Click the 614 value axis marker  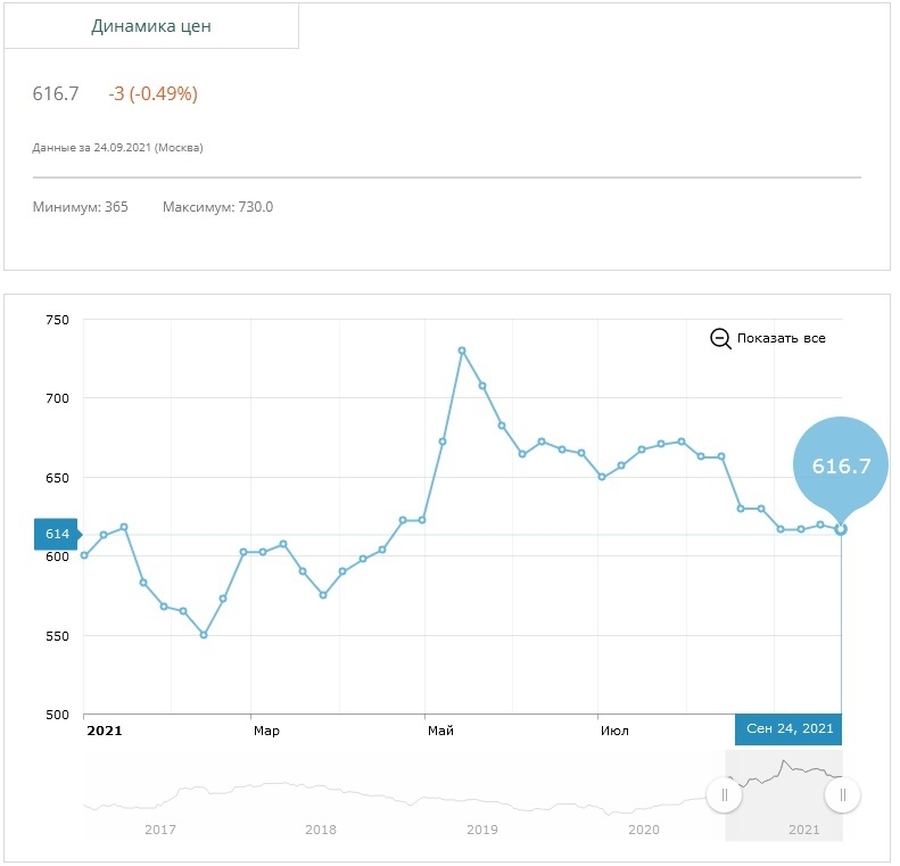pos(57,534)
